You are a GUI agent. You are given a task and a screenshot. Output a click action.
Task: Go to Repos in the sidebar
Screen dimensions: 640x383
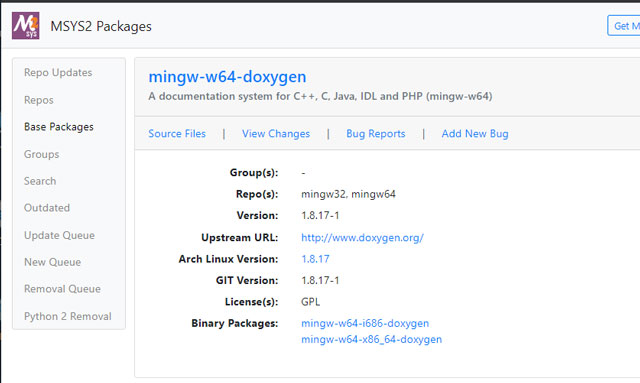click(39, 100)
